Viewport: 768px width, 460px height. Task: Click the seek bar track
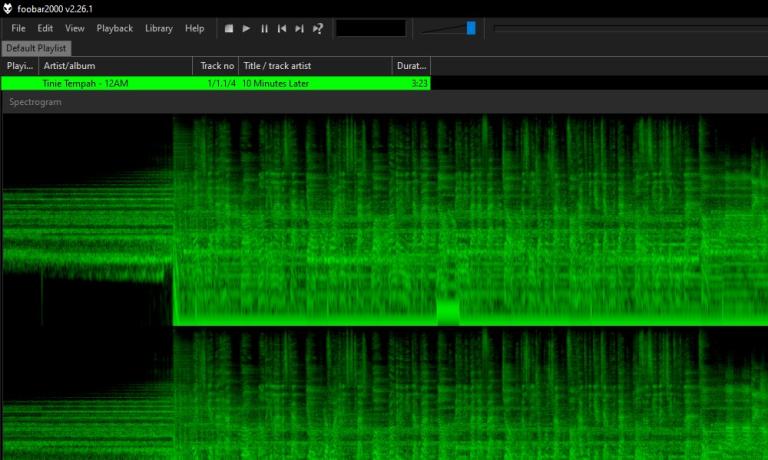[630, 28]
